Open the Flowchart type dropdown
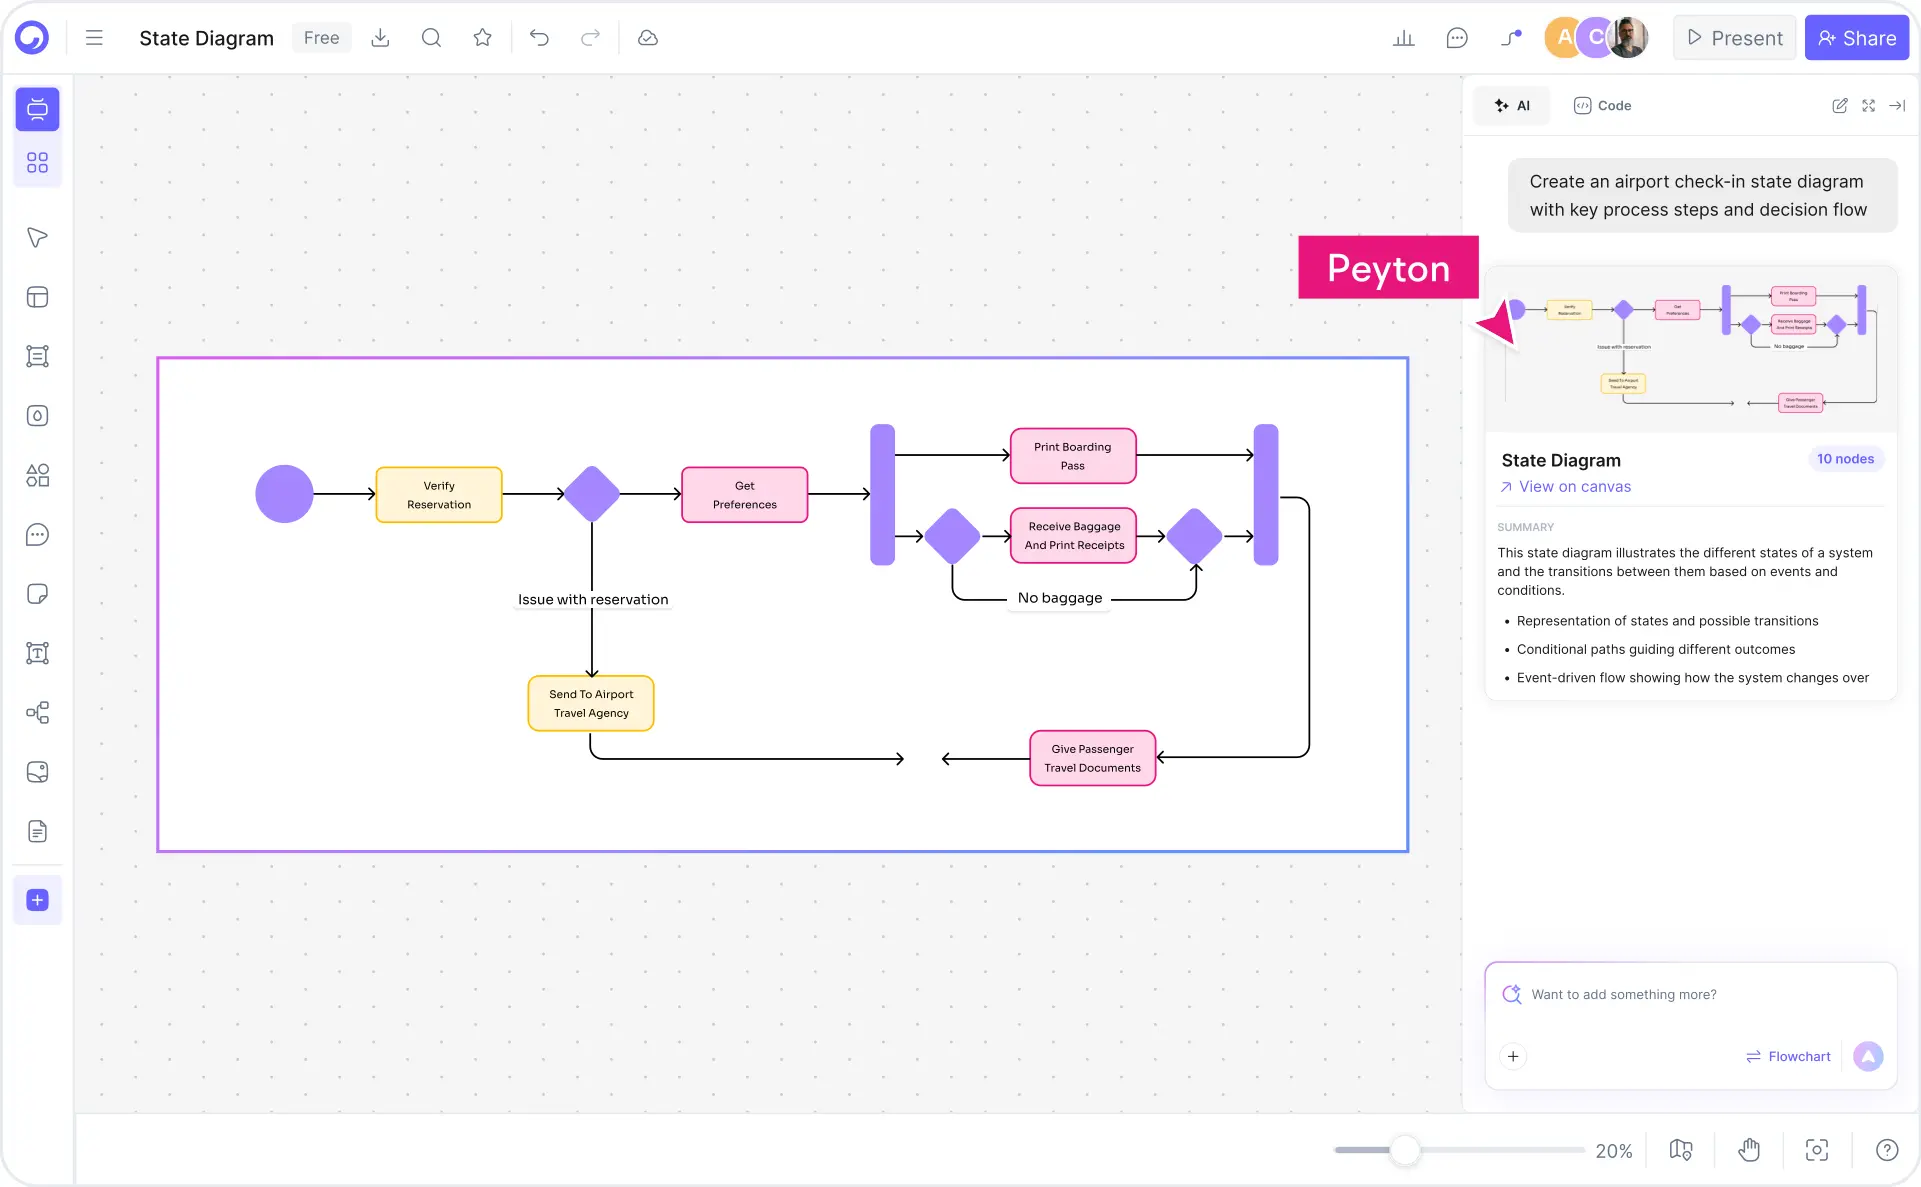1921x1187 pixels. pos(1789,1056)
